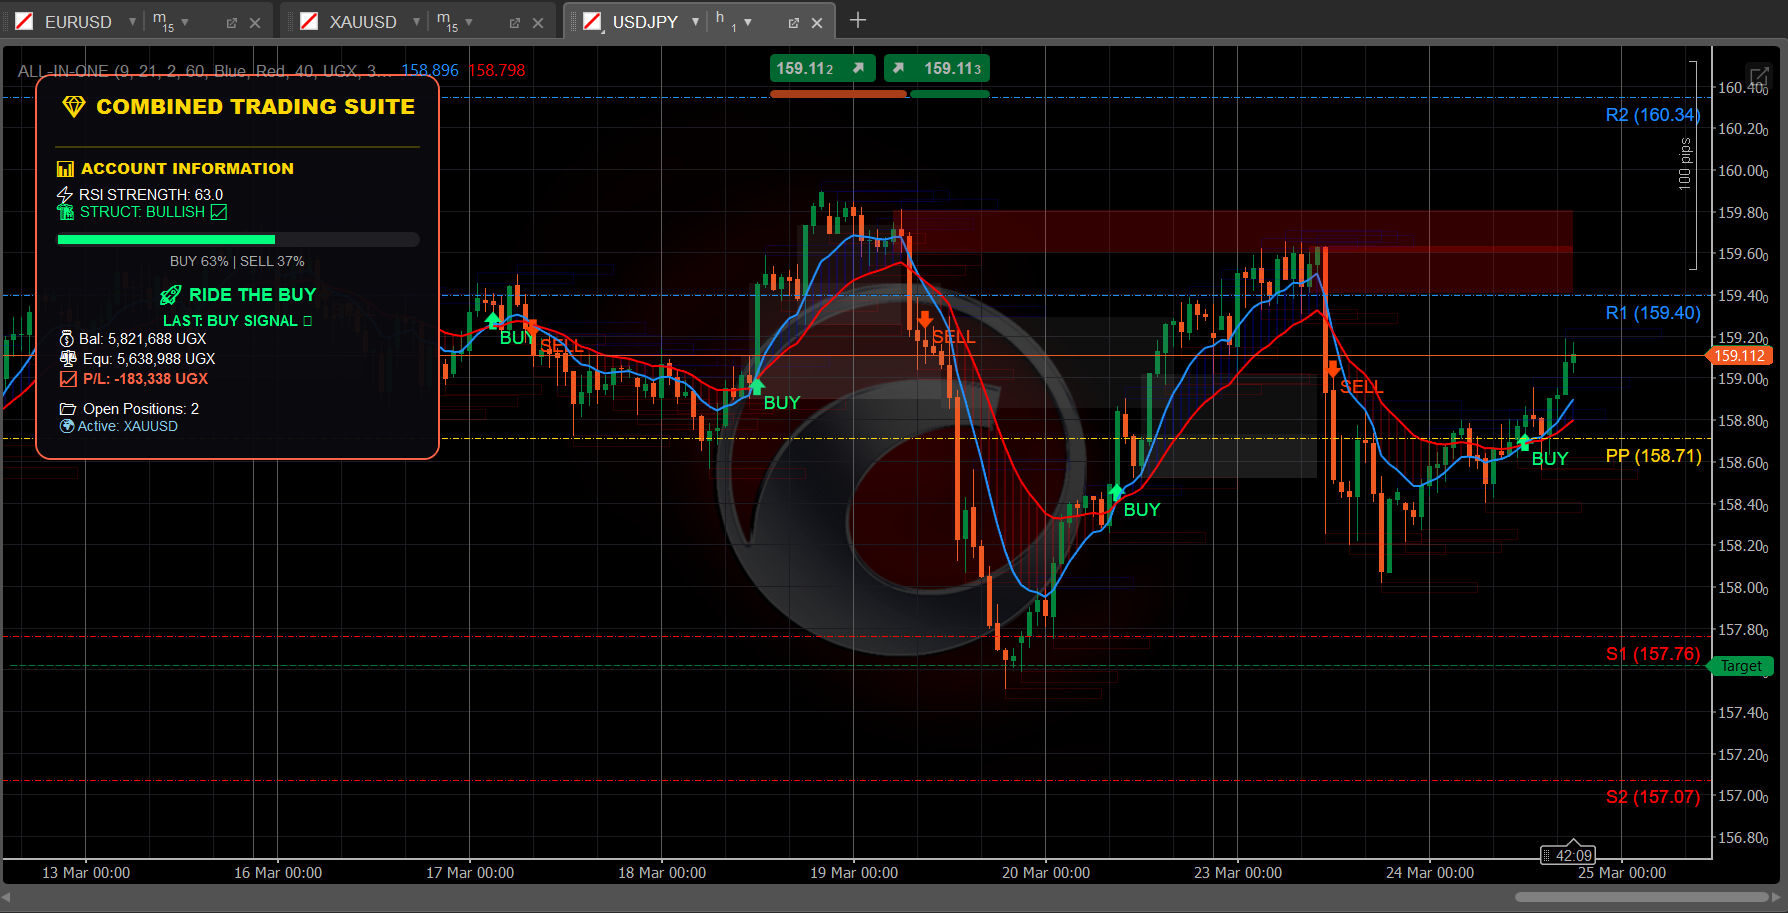The image size is (1788, 913).
Task: Expand the XAUUSD symbol dropdown arrow
Action: point(416,22)
